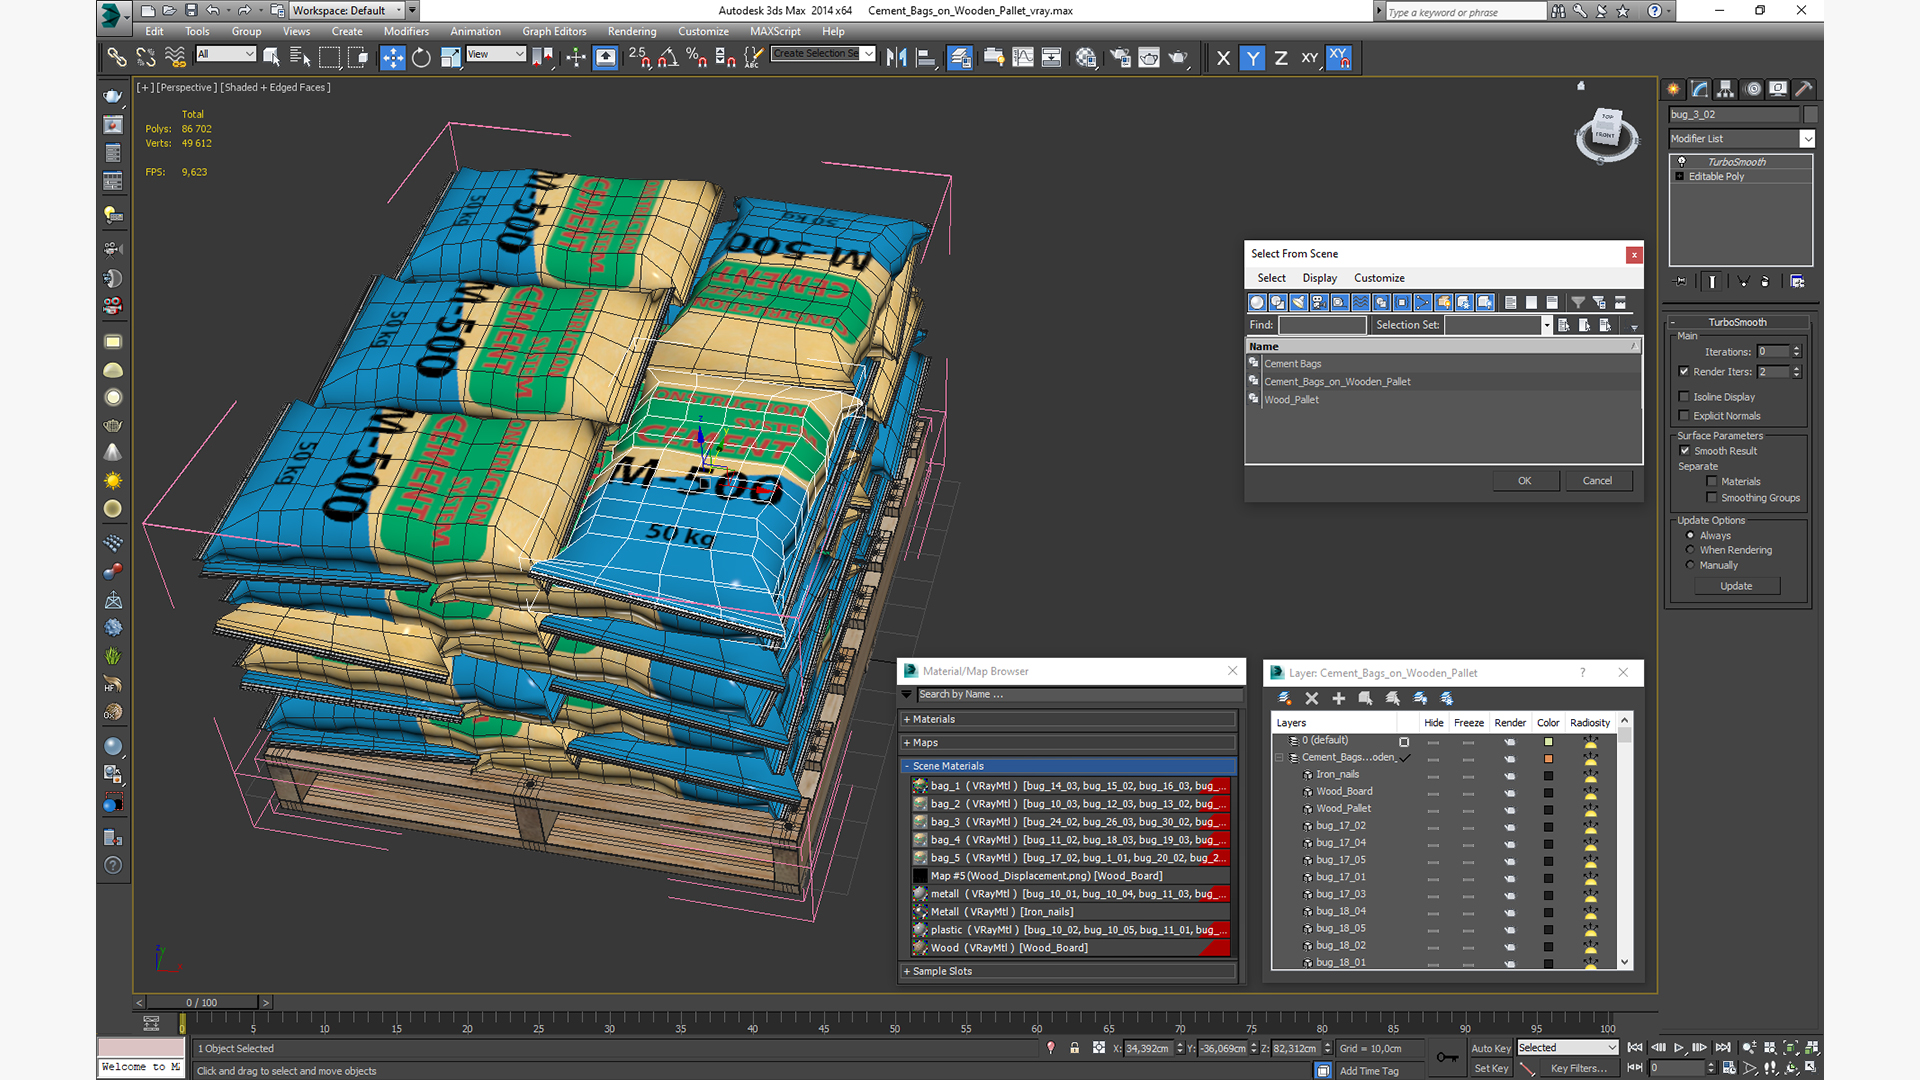1920x1080 pixels.
Task: Select the Move tool in main toolbar
Action: click(x=393, y=58)
